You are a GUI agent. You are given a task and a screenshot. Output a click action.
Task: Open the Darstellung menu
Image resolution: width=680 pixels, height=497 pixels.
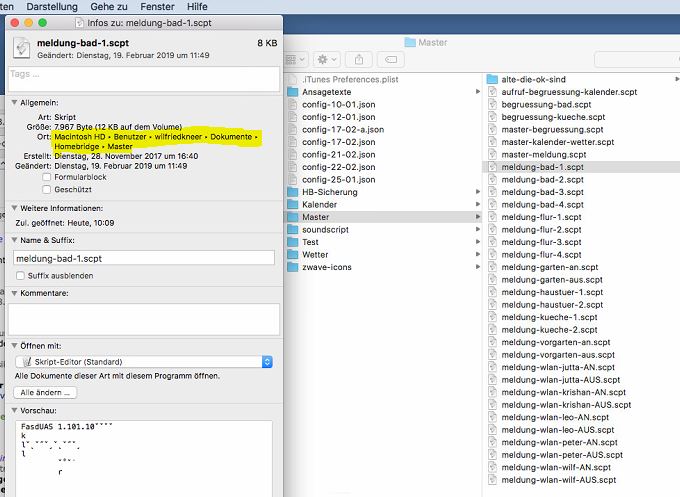pos(51,6)
